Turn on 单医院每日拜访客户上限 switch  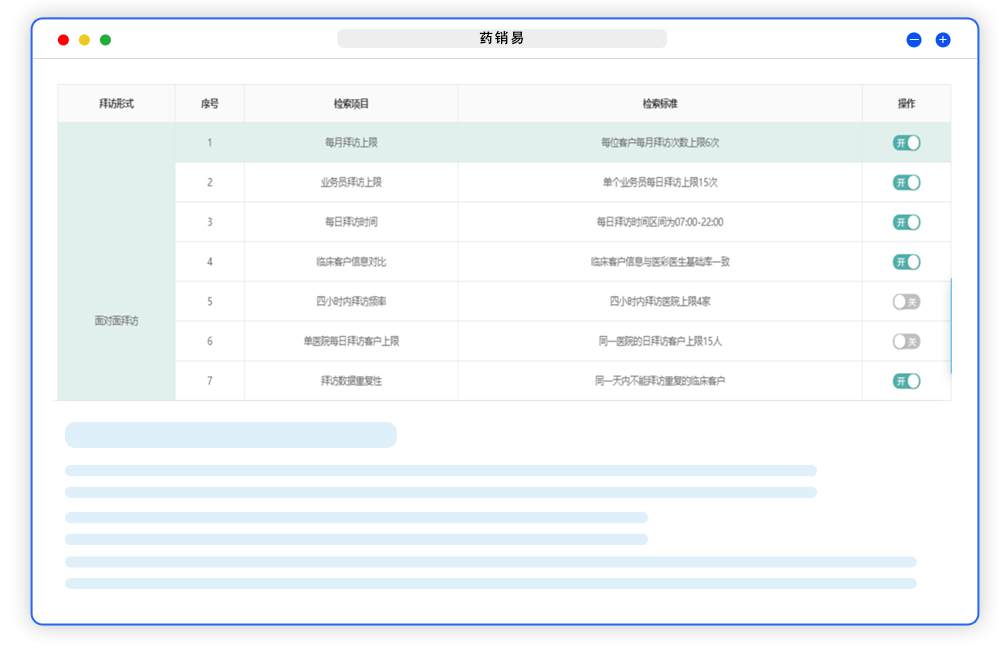906,341
